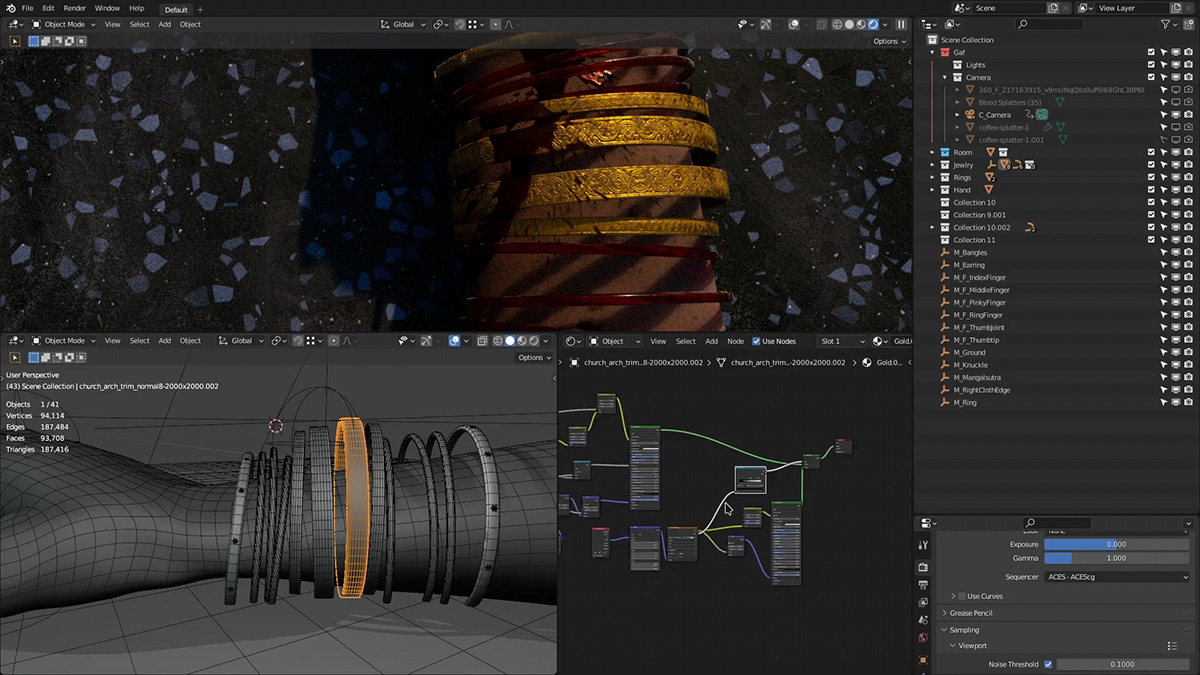Toggle snapping magnet in the top viewport header

click(460, 24)
